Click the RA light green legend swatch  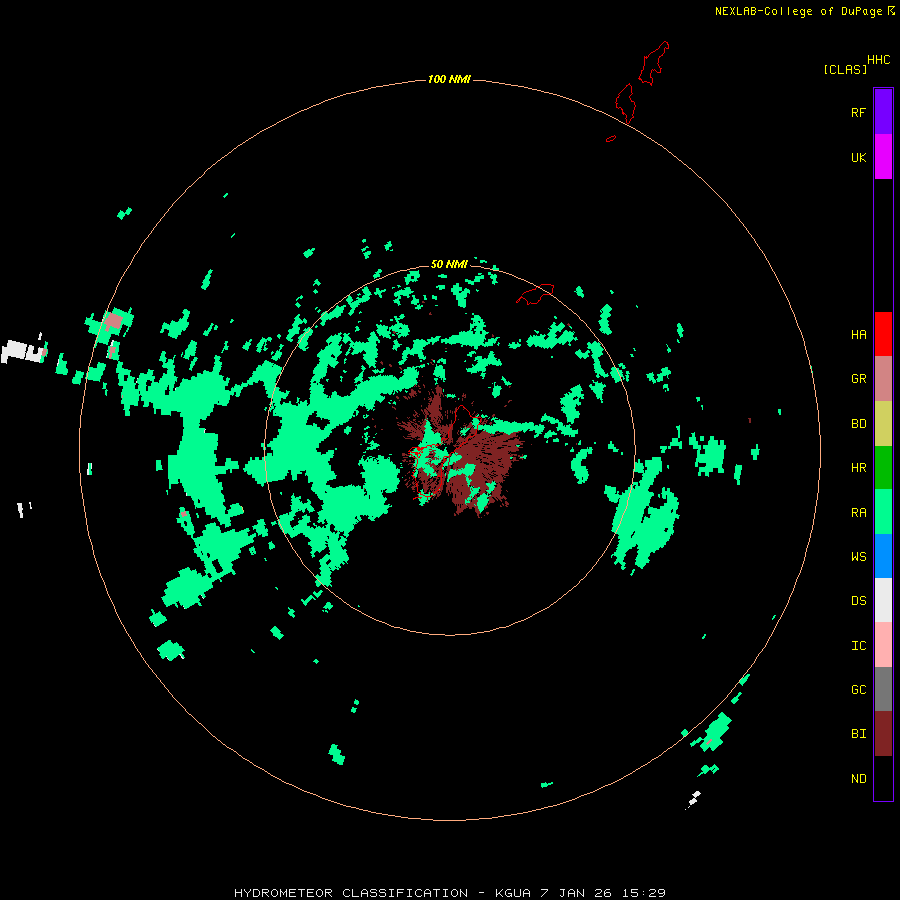883,512
